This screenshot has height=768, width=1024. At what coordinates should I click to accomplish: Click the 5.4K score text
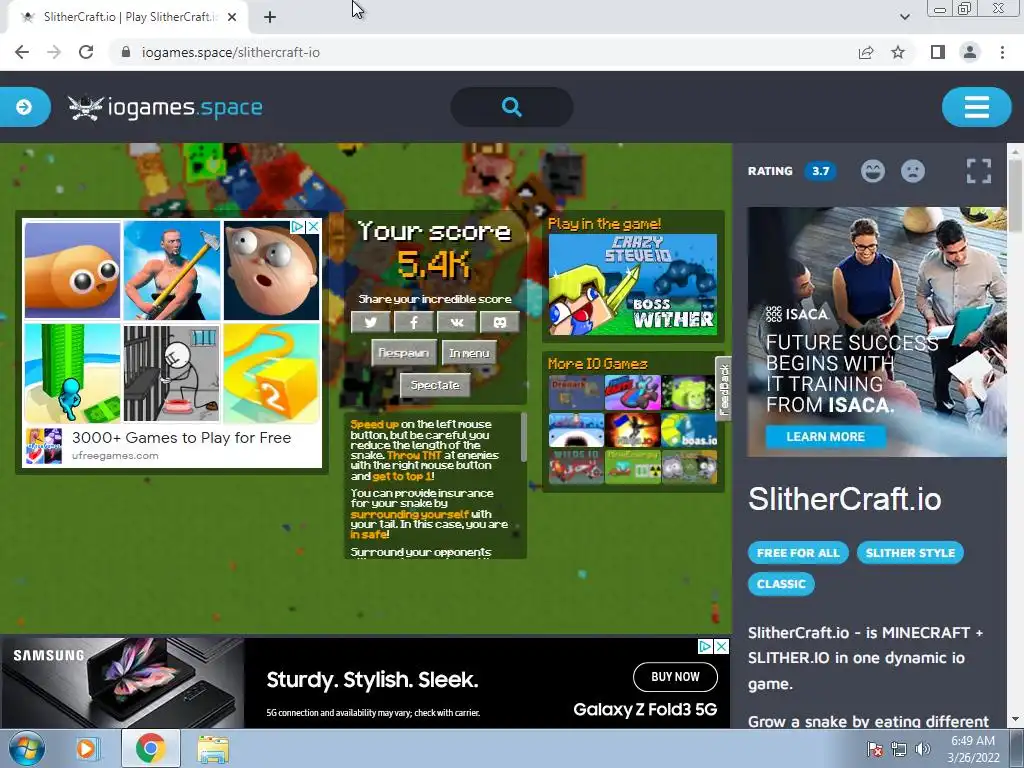(x=434, y=264)
